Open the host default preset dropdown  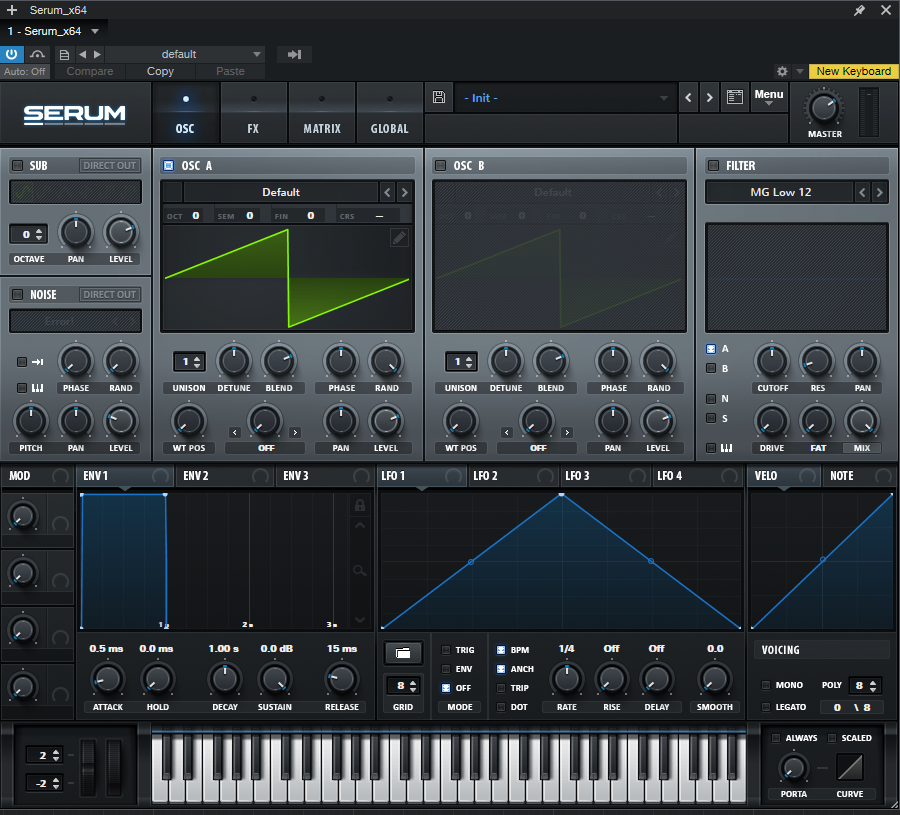tap(185, 54)
